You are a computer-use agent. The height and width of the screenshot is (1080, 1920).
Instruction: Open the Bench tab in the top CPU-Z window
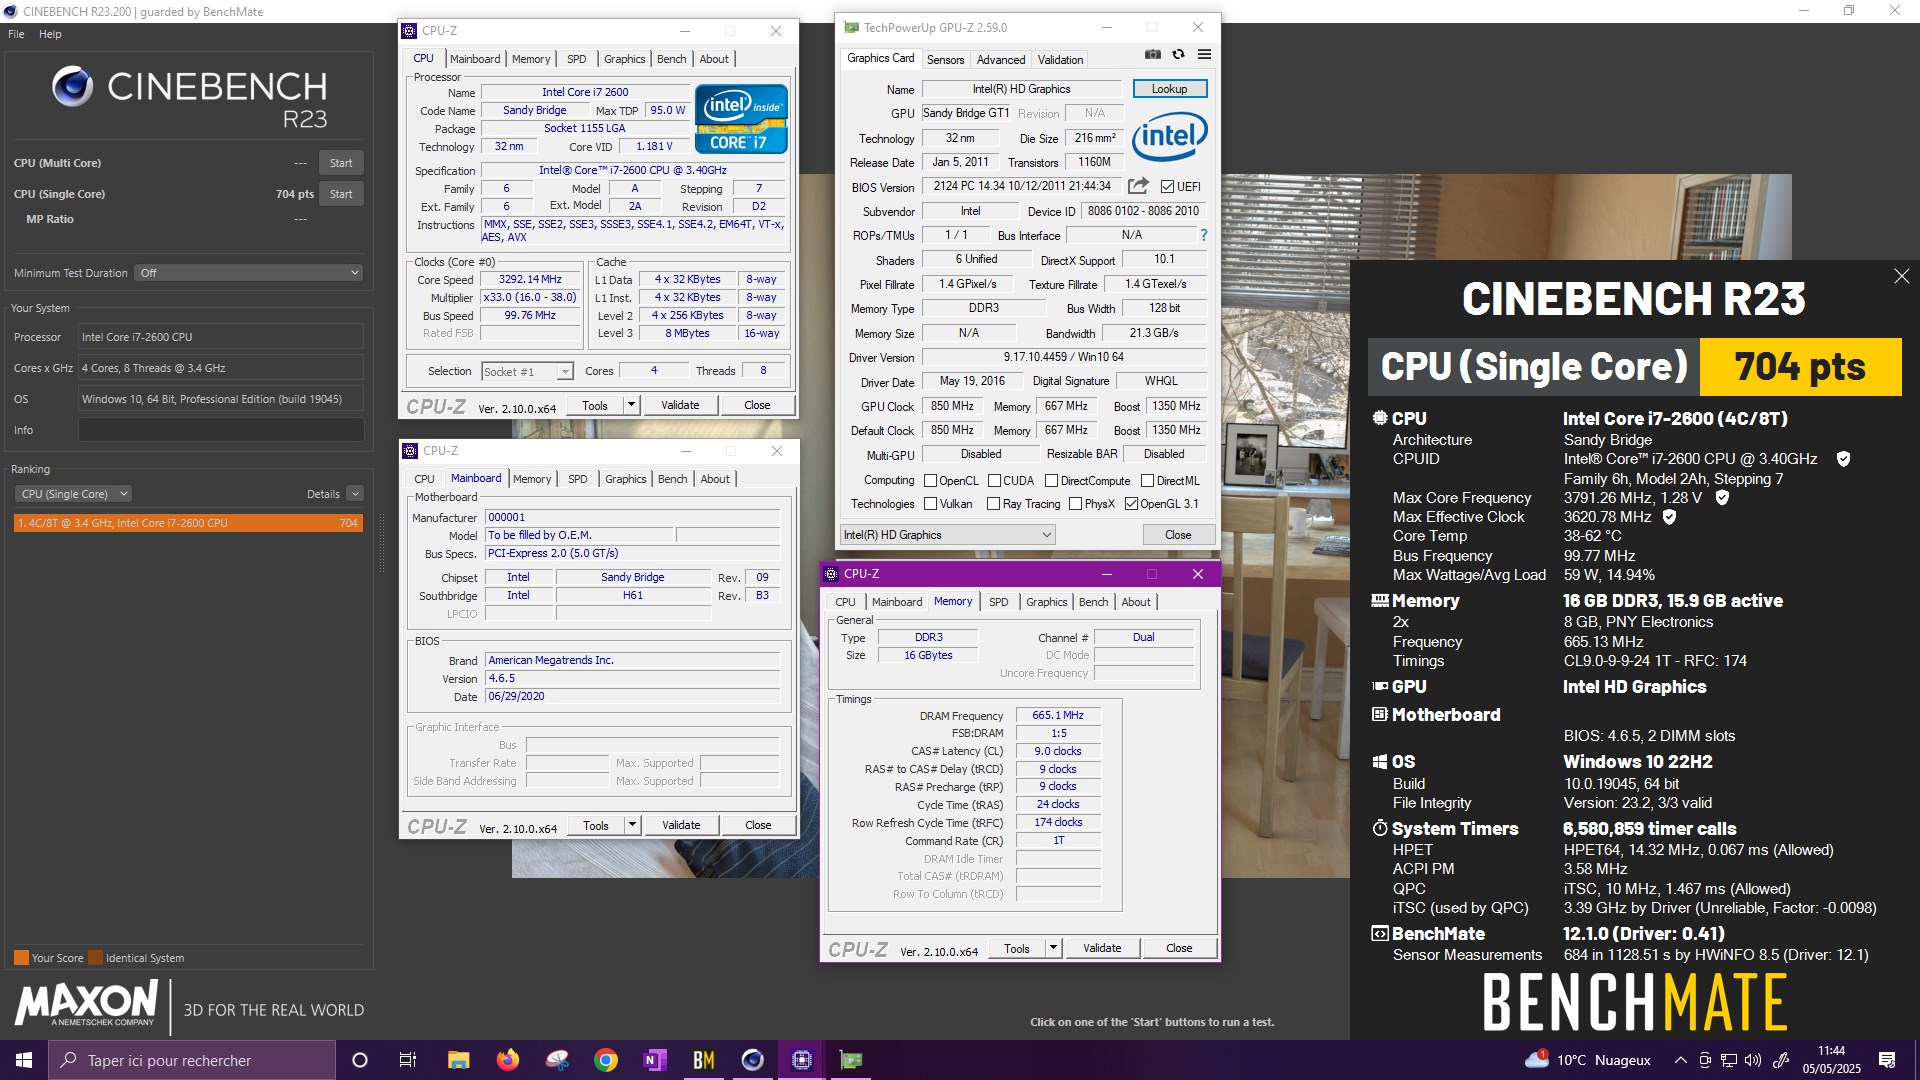click(671, 59)
